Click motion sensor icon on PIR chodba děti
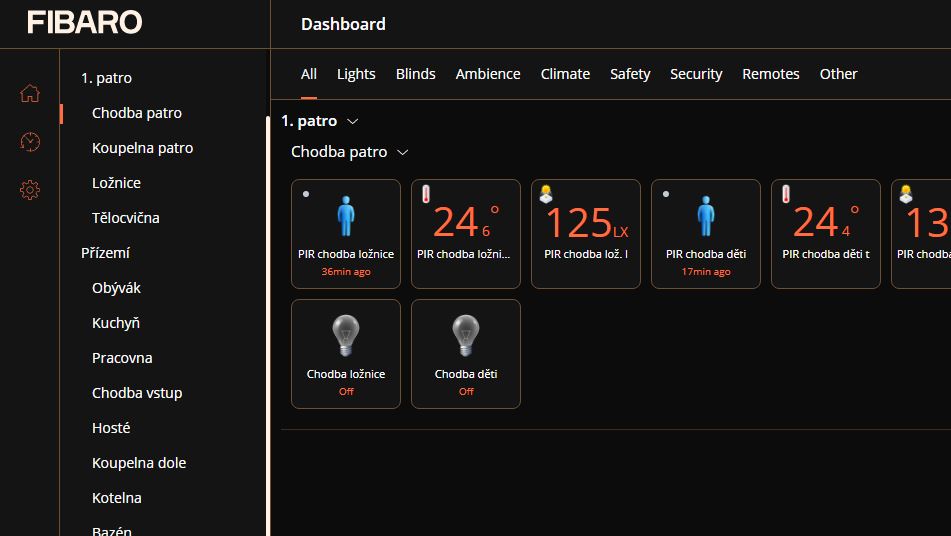The width and height of the screenshot is (951, 536). [x=705, y=216]
